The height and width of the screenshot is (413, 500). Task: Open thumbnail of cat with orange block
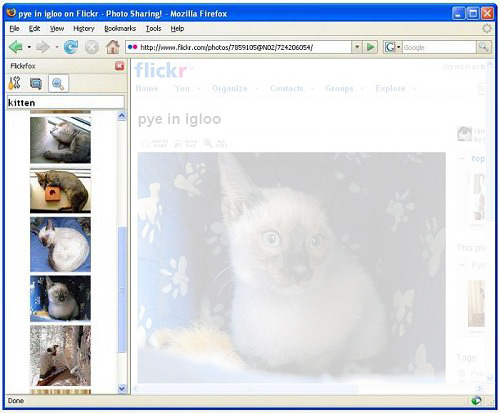60,191
